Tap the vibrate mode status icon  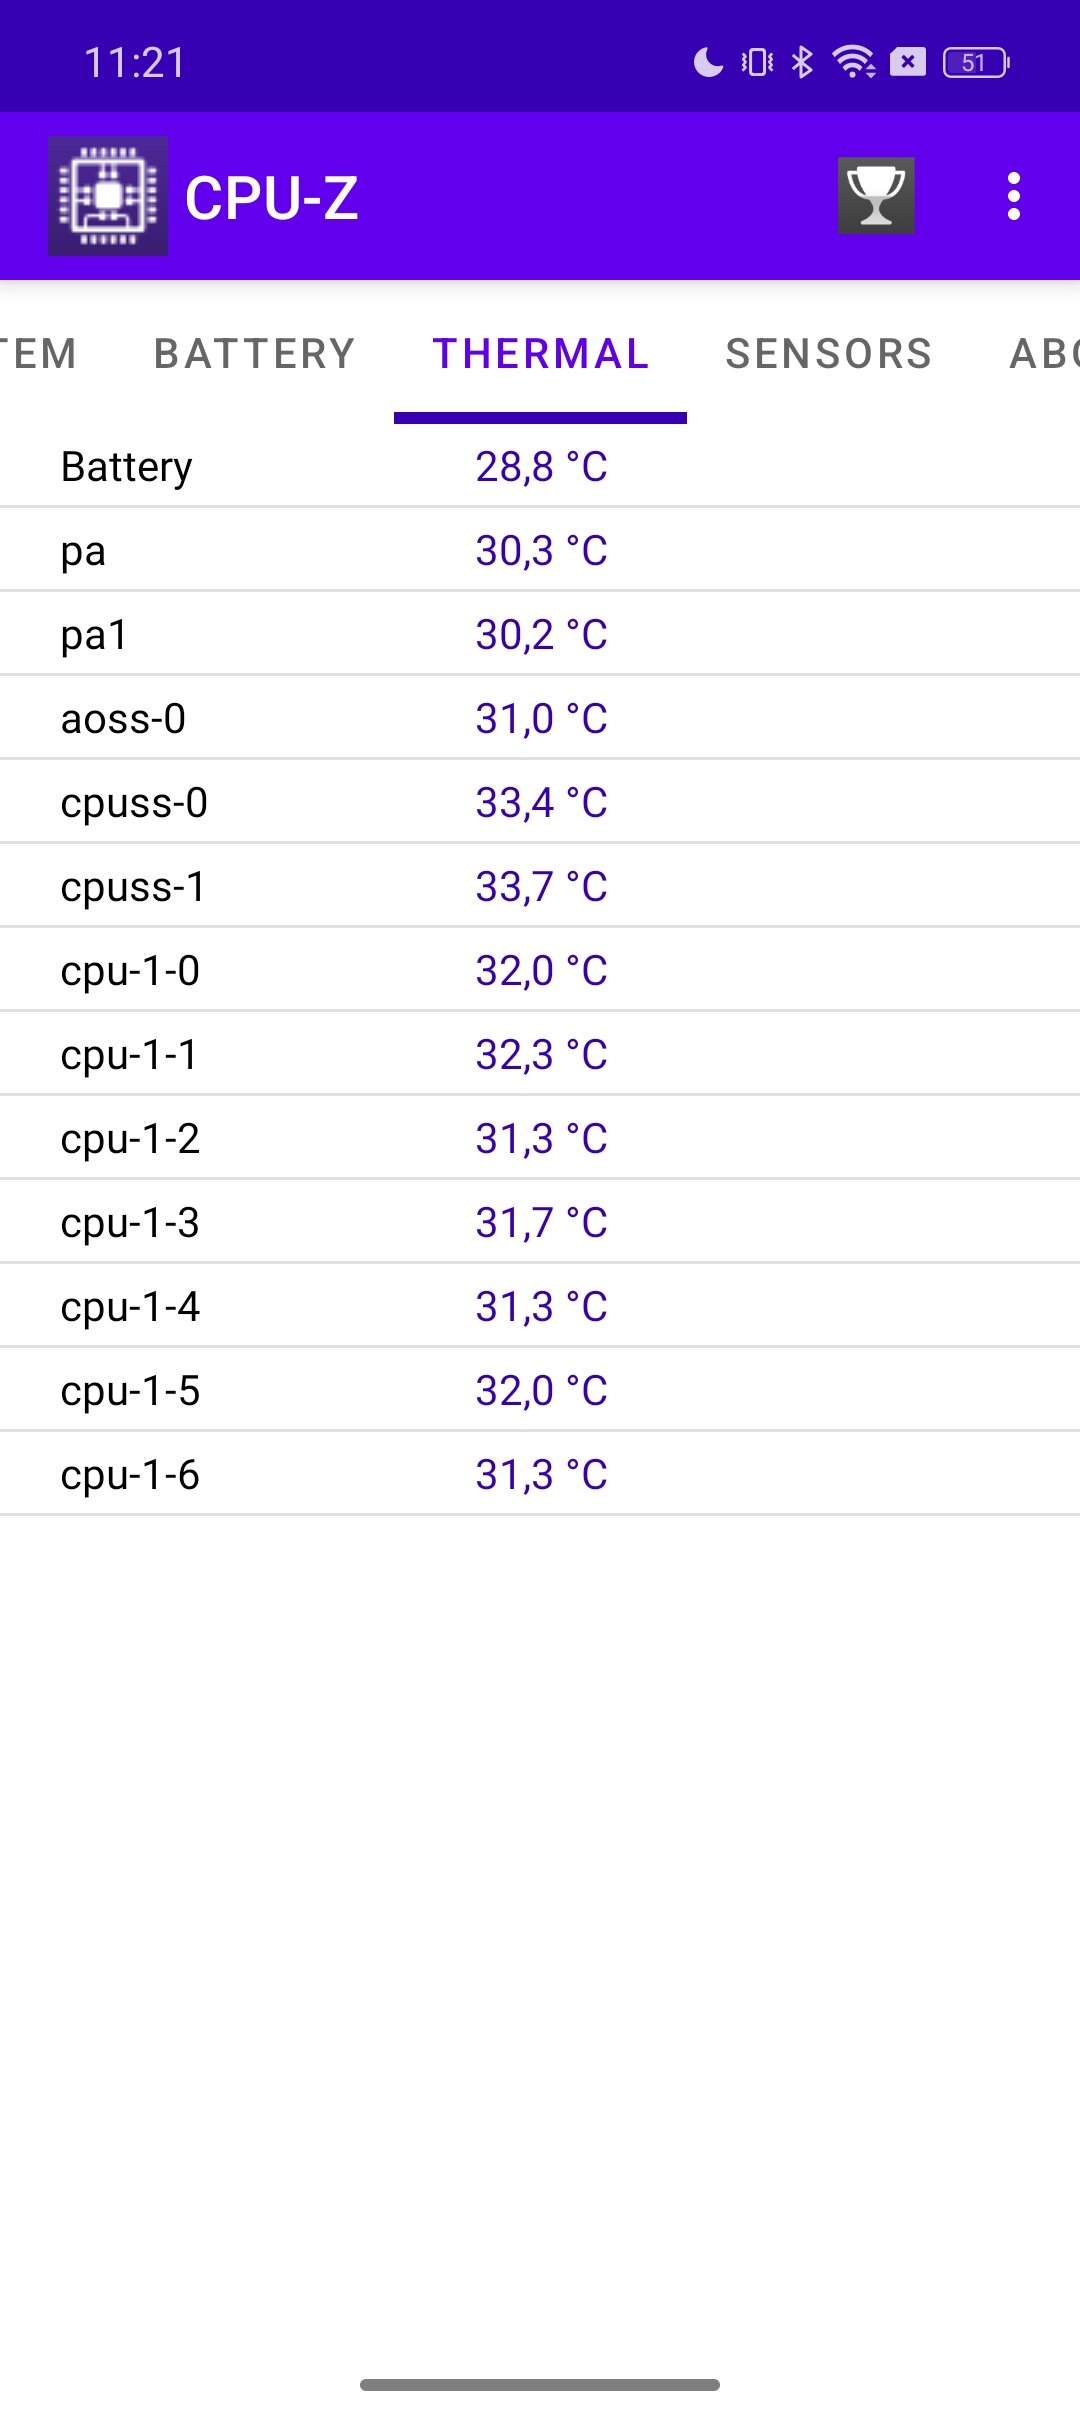click(757, 62)
